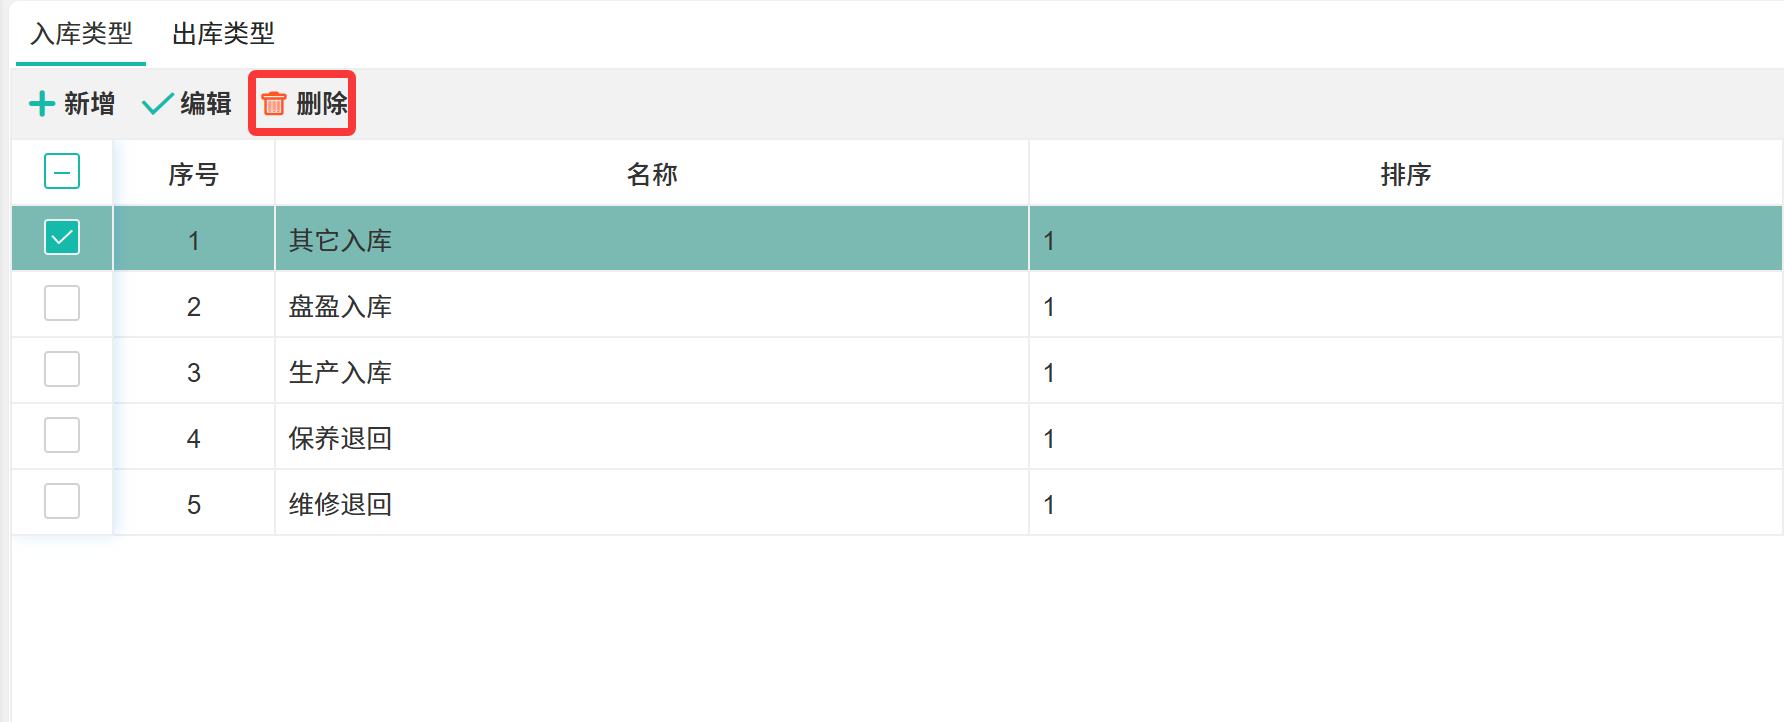Click the 排序 column header

click(1405, 174)
